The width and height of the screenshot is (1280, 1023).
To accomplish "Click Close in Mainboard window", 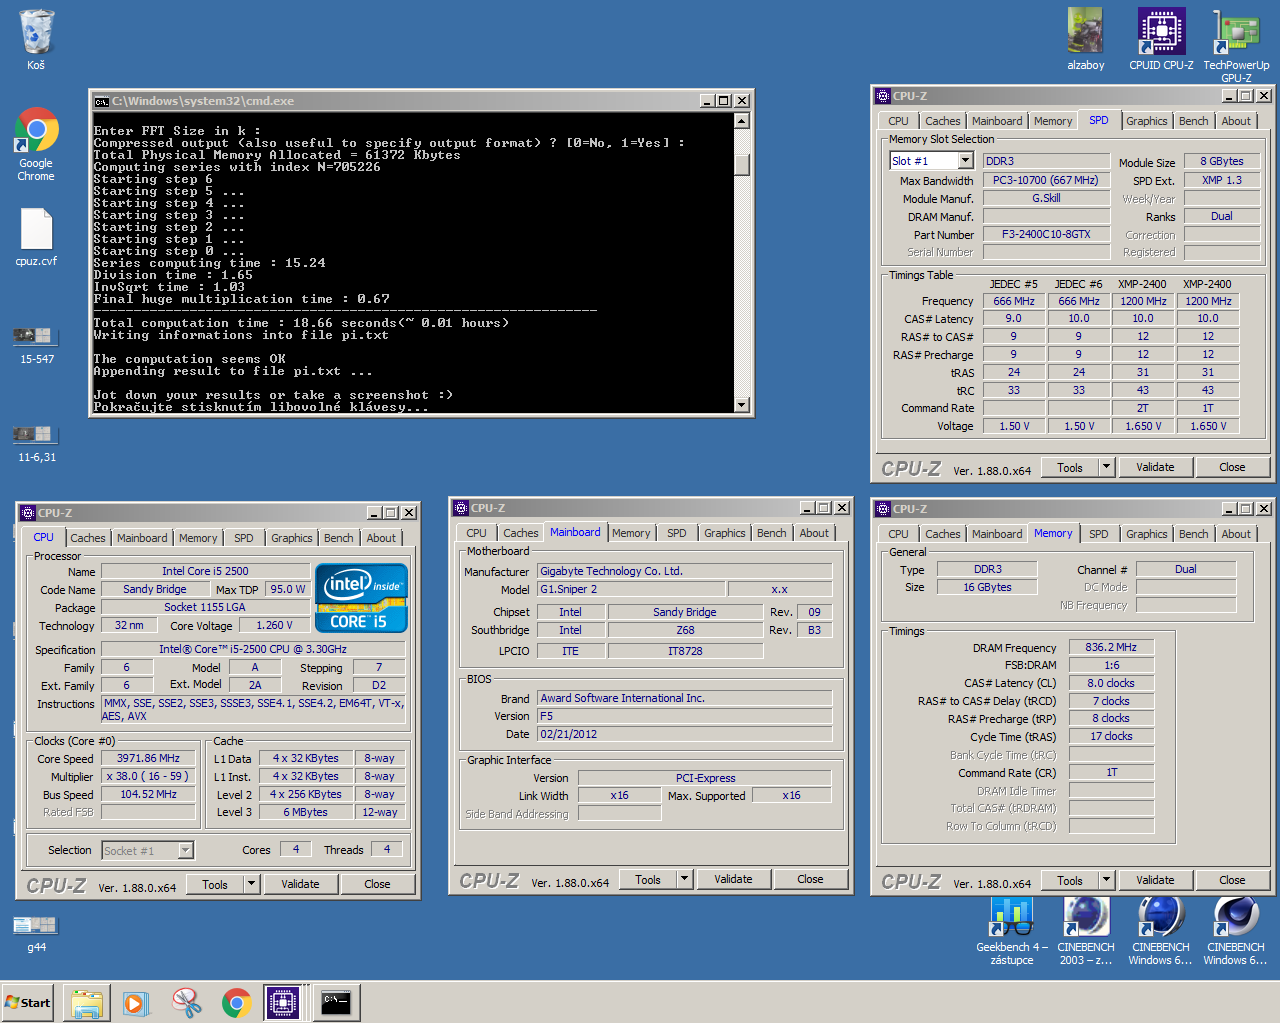I will [810, 880].
